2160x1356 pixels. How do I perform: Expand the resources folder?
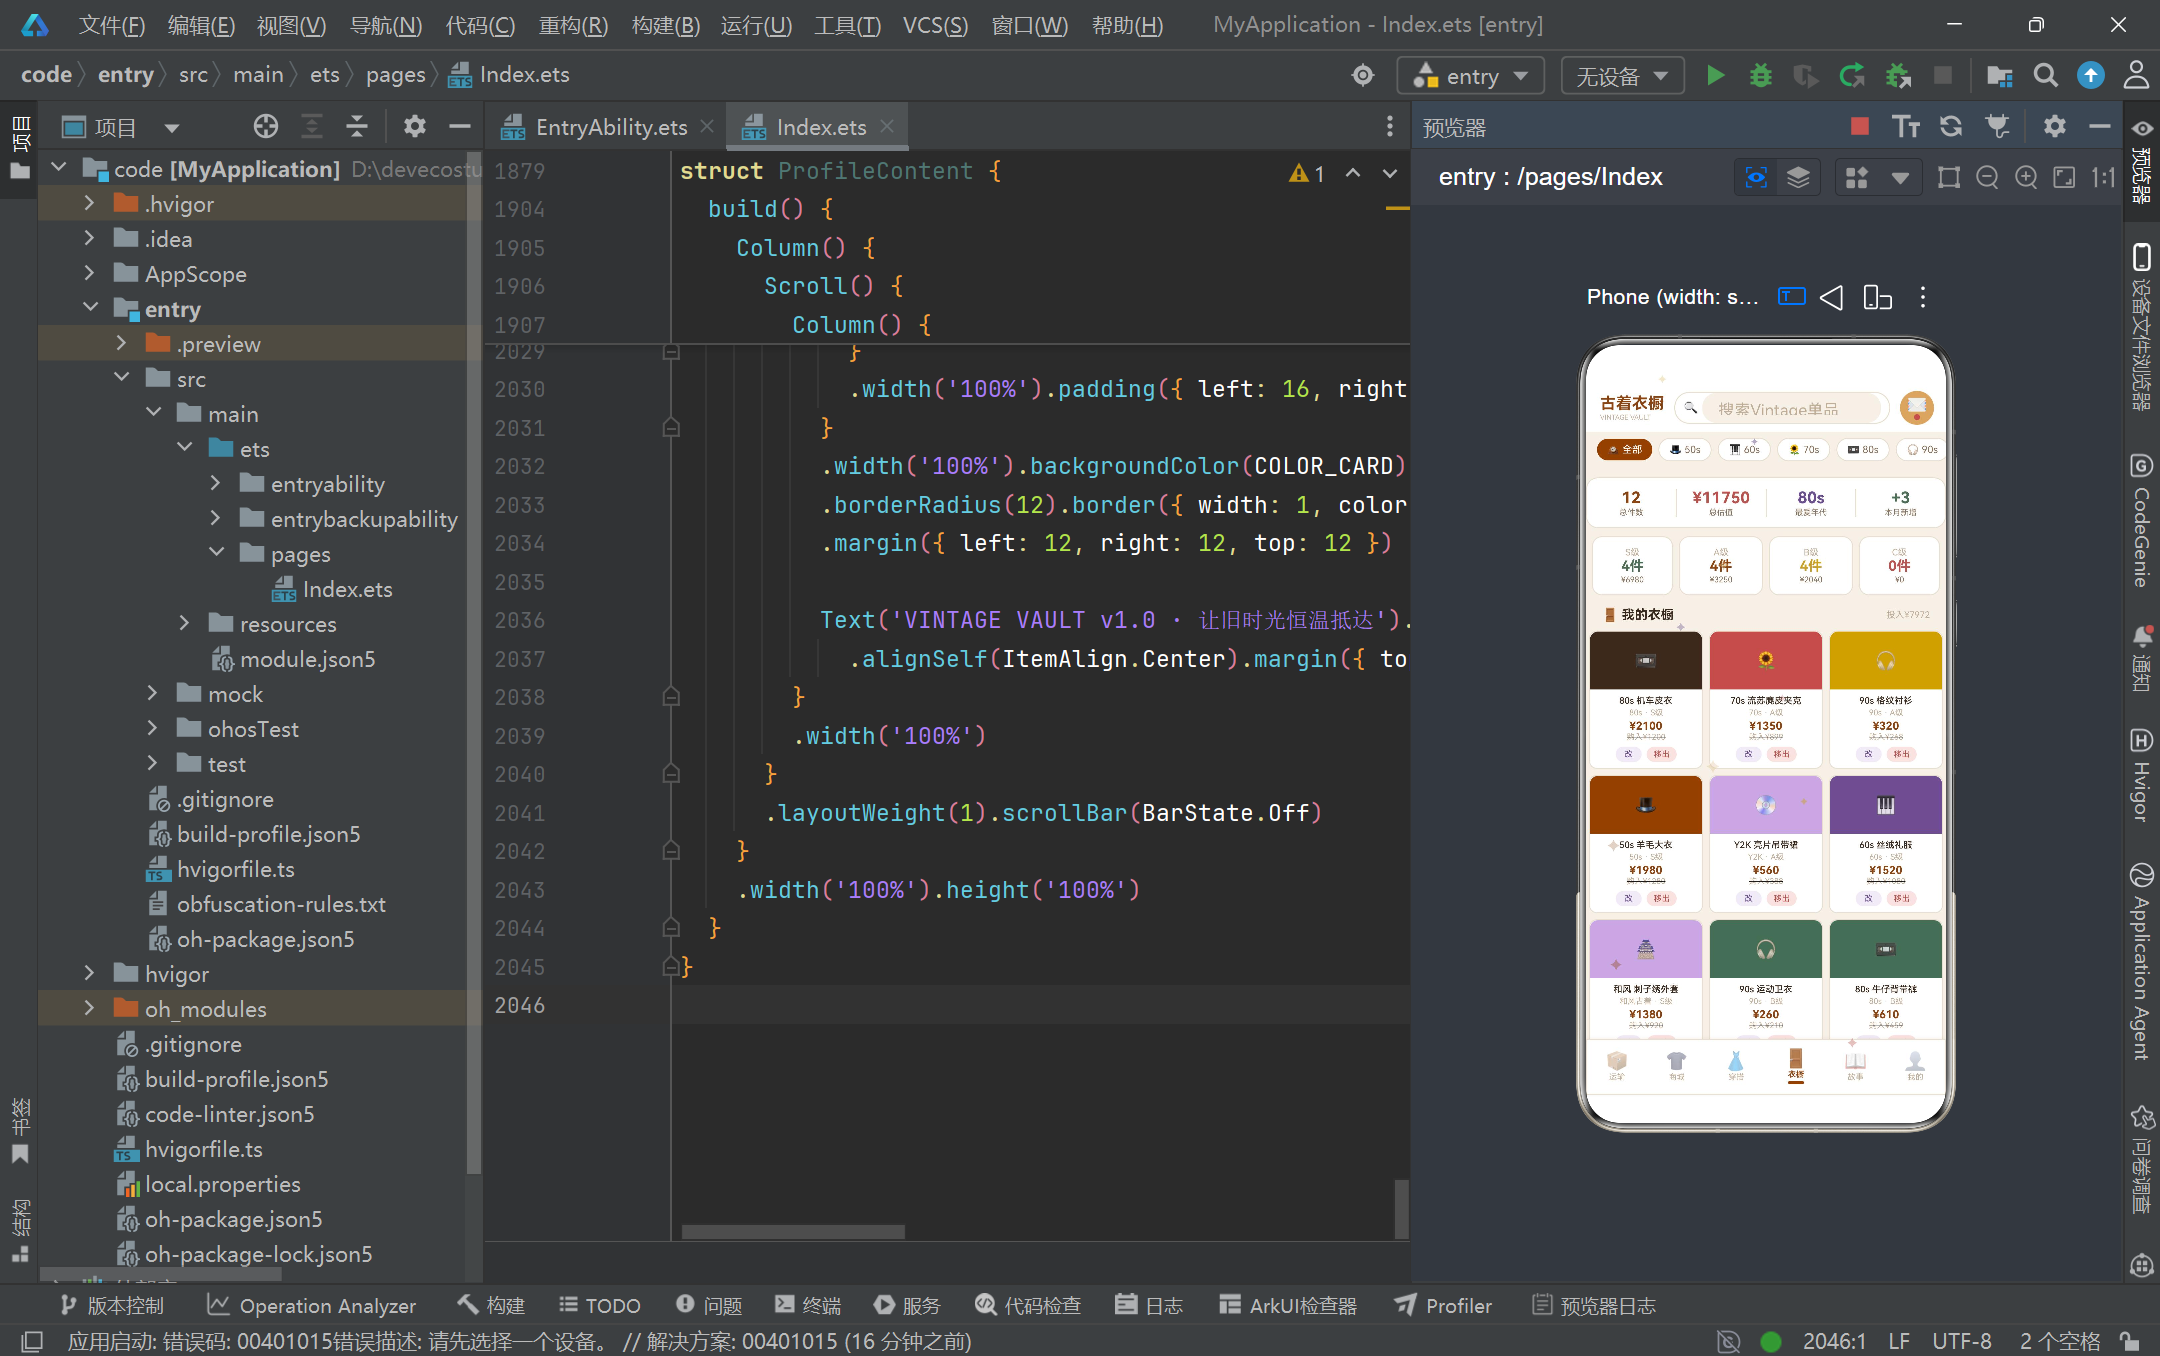tap(184, 623)
